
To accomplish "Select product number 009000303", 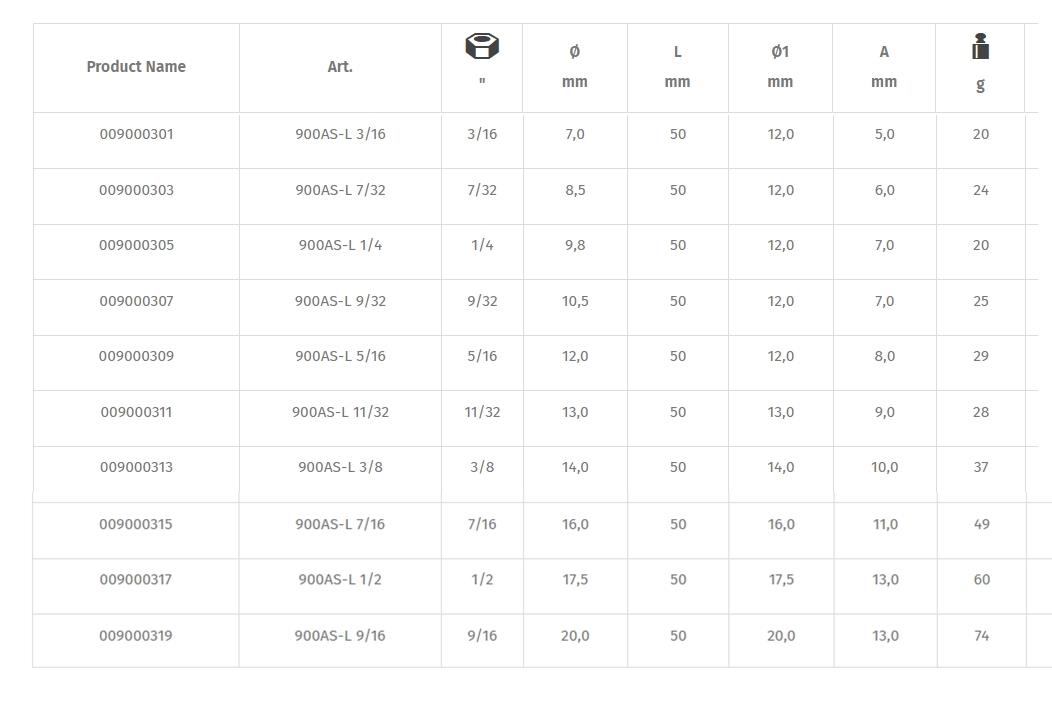I will (136, 190).
